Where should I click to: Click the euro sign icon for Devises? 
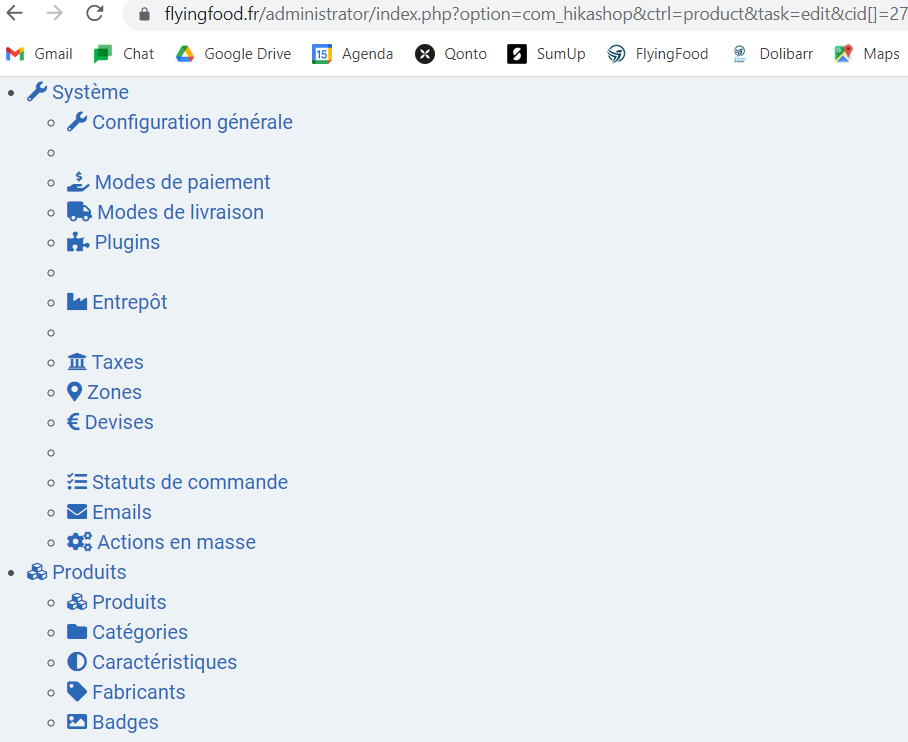coord(74,422)
